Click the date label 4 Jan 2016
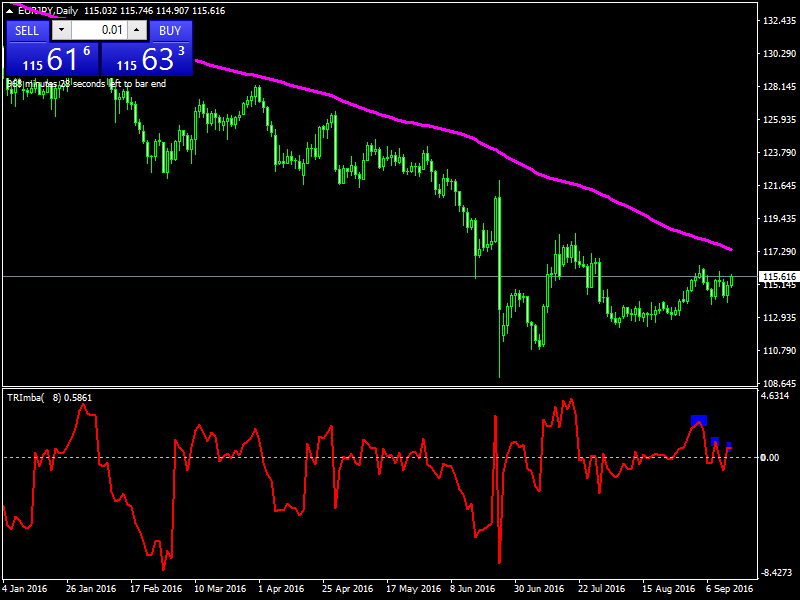This screenshot has width=800, height=600. [24, 588]
